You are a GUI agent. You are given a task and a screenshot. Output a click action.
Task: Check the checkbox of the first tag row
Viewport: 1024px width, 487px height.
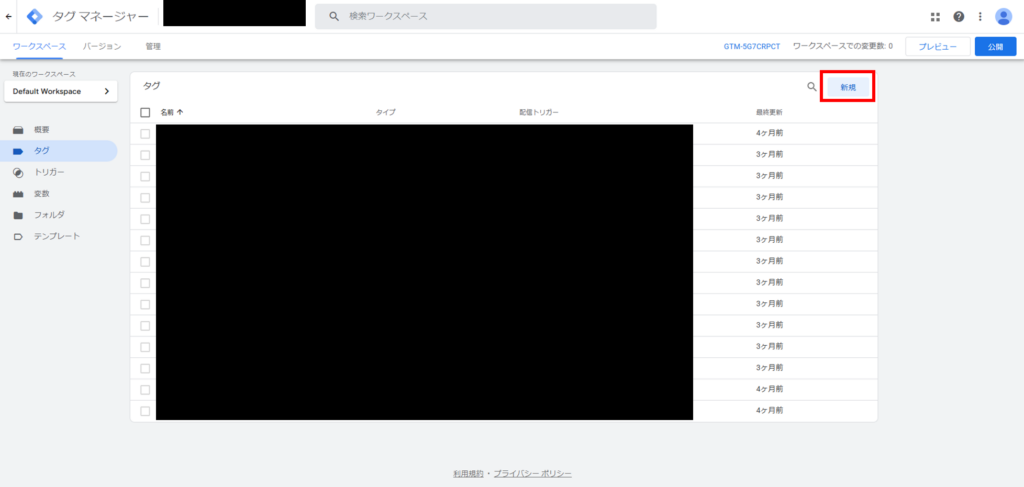pos(145,134)
